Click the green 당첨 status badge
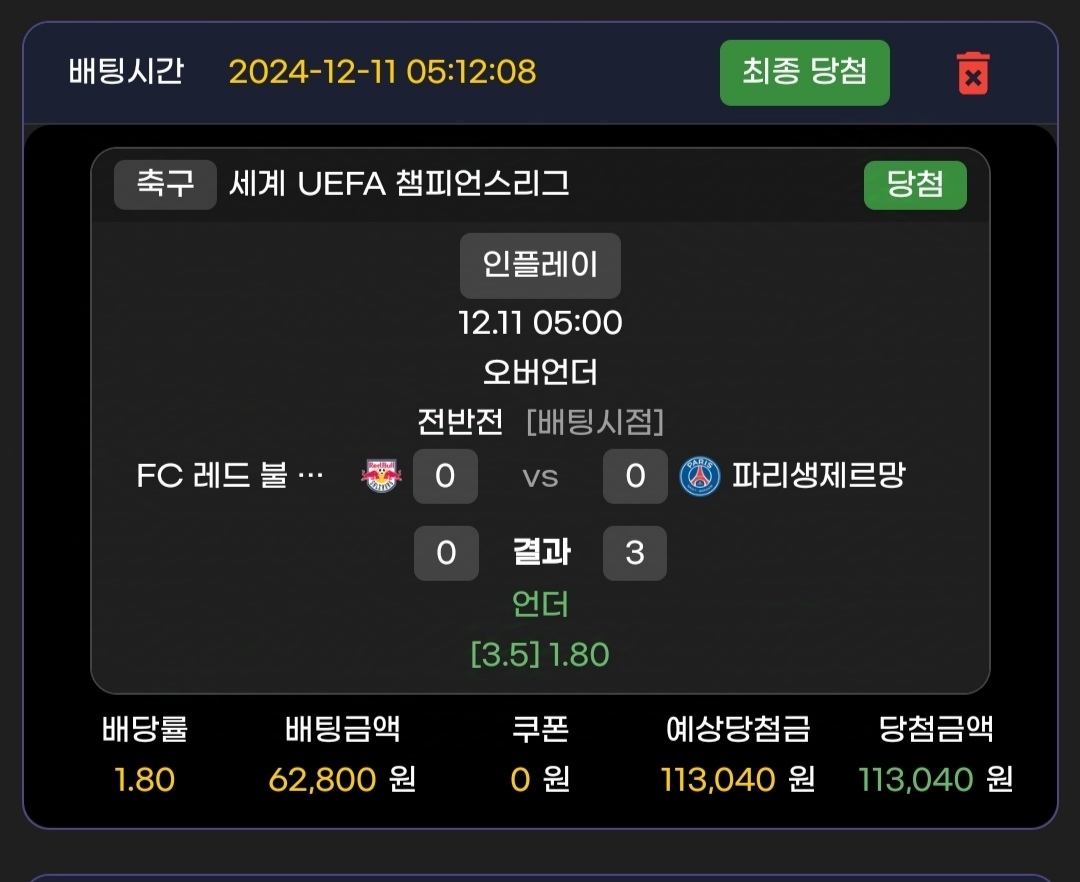This screenshot has height=882, width=1080. tap(914, 185)
